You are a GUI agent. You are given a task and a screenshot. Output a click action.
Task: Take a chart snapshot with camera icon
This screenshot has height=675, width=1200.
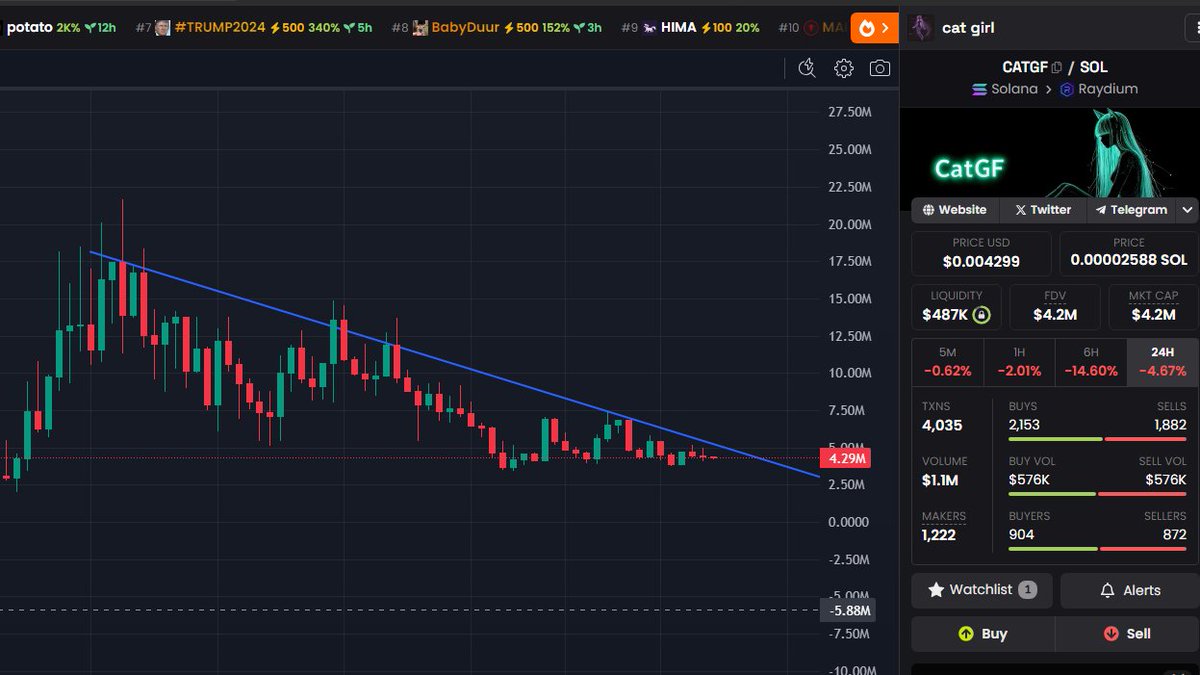pos(880,68)
